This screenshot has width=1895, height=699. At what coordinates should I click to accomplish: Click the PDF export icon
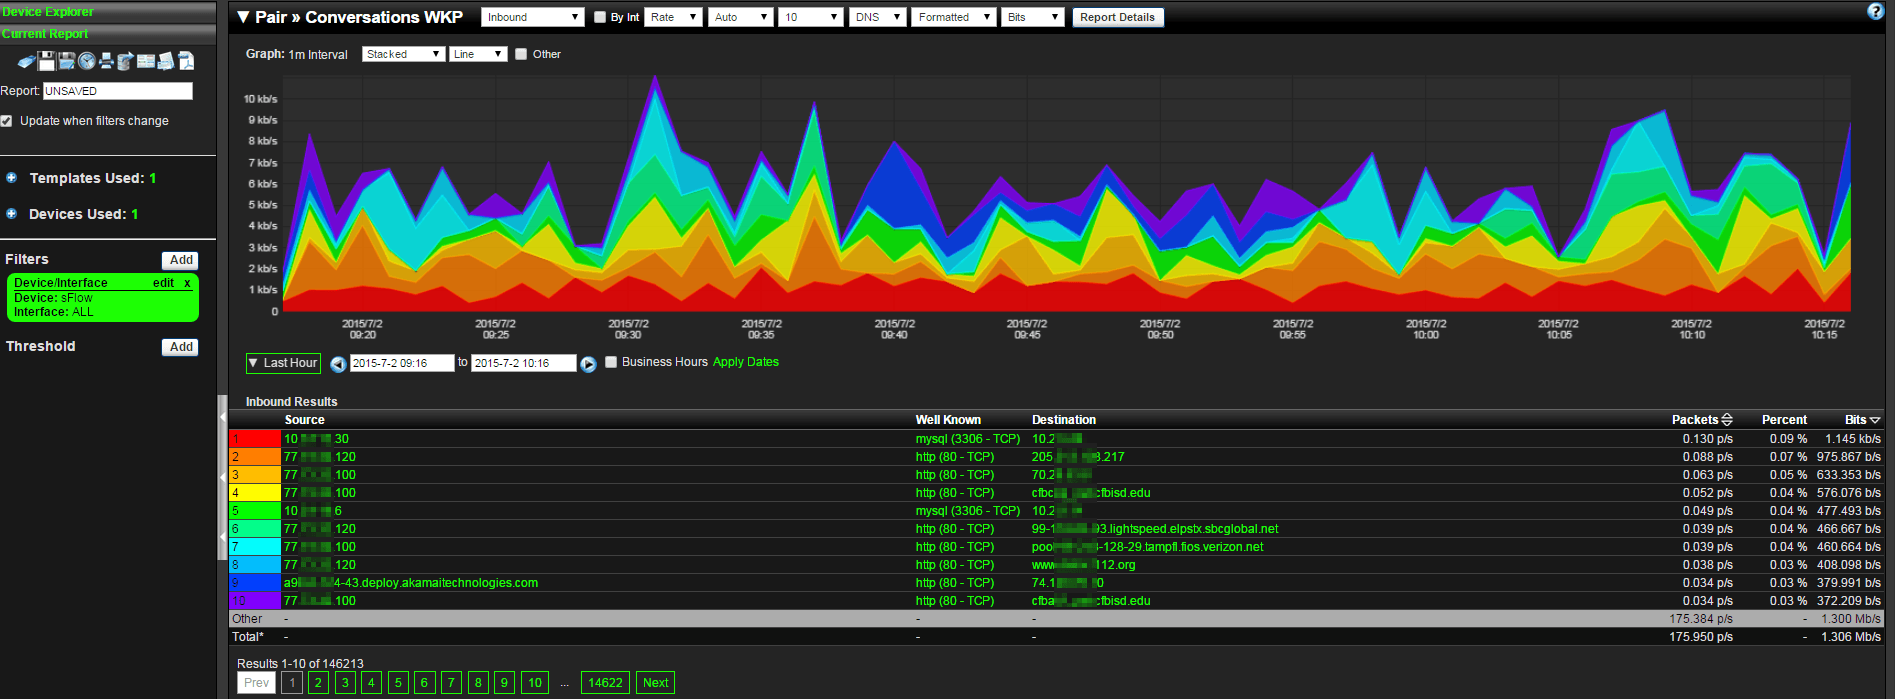coord(186,61)
